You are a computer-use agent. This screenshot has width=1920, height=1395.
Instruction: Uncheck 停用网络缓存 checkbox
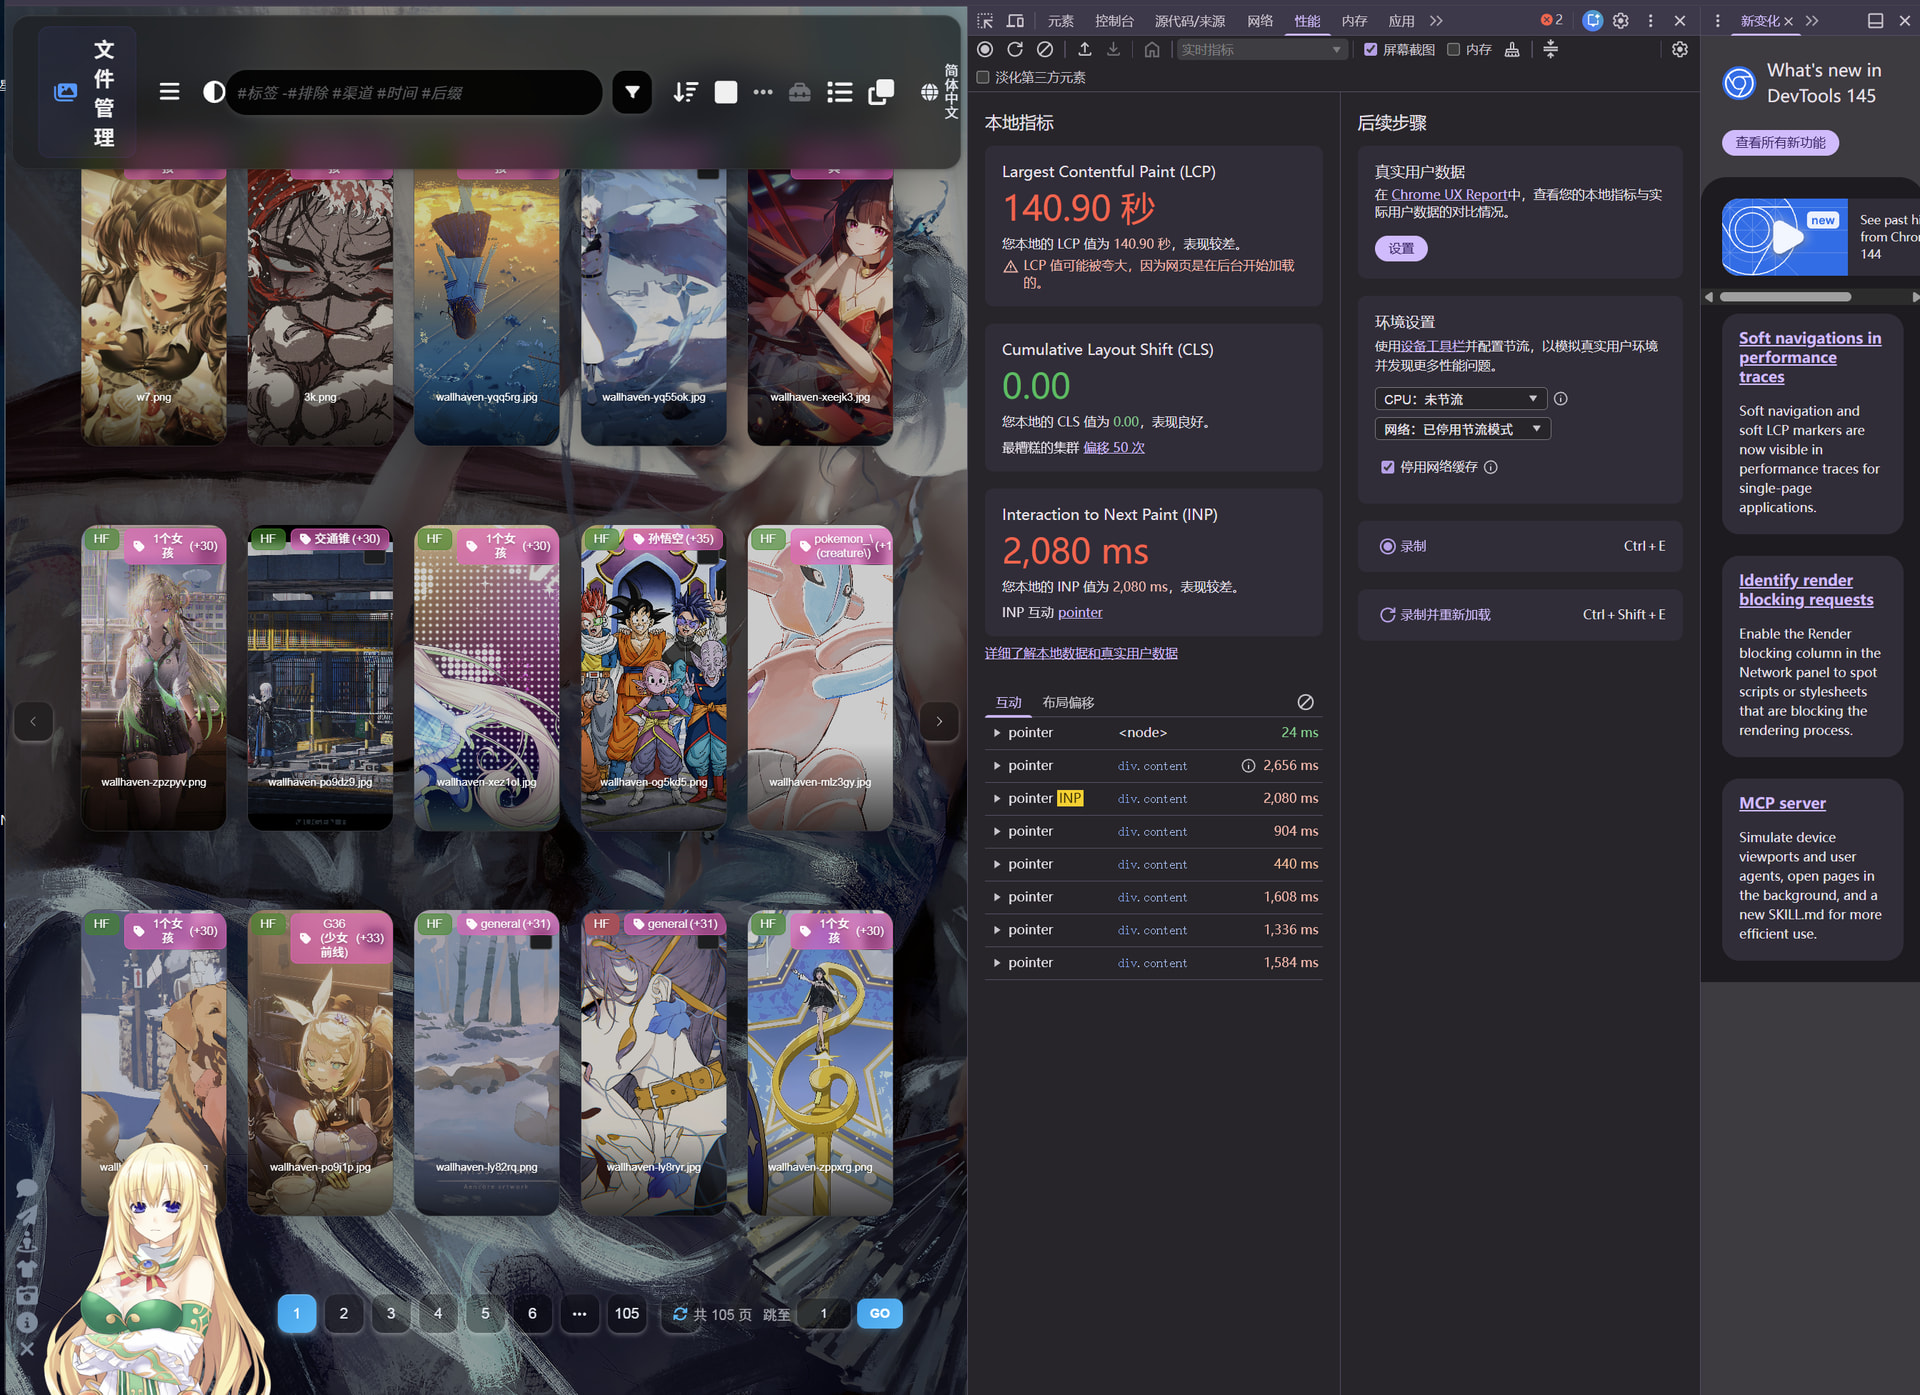pos(1388,467)
